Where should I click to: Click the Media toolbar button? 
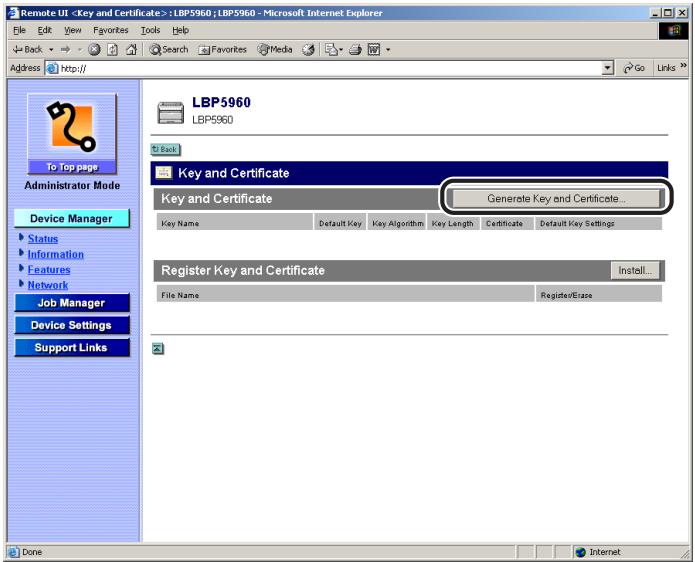tap(275, 50)
